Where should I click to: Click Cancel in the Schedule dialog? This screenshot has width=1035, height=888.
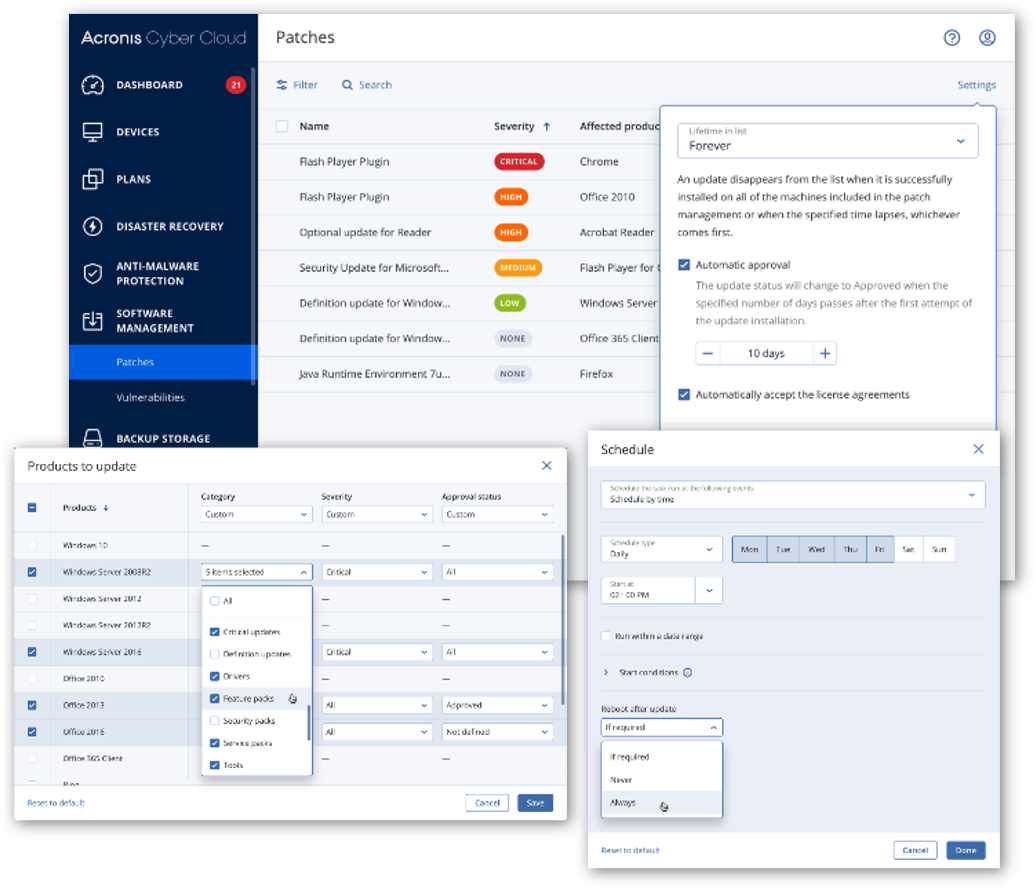coord(915,850)
